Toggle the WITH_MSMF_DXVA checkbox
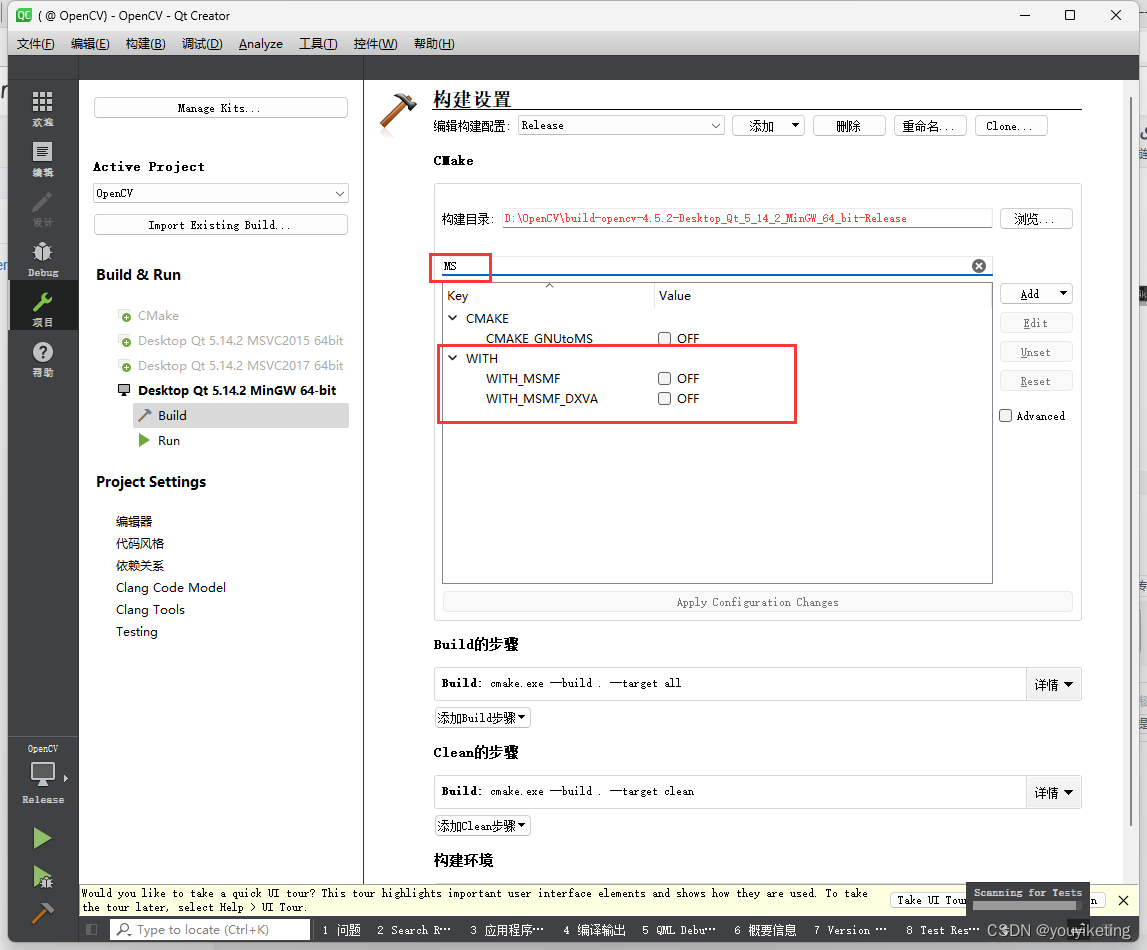This screenshot has width=1147, height=950. pos(664,399)
